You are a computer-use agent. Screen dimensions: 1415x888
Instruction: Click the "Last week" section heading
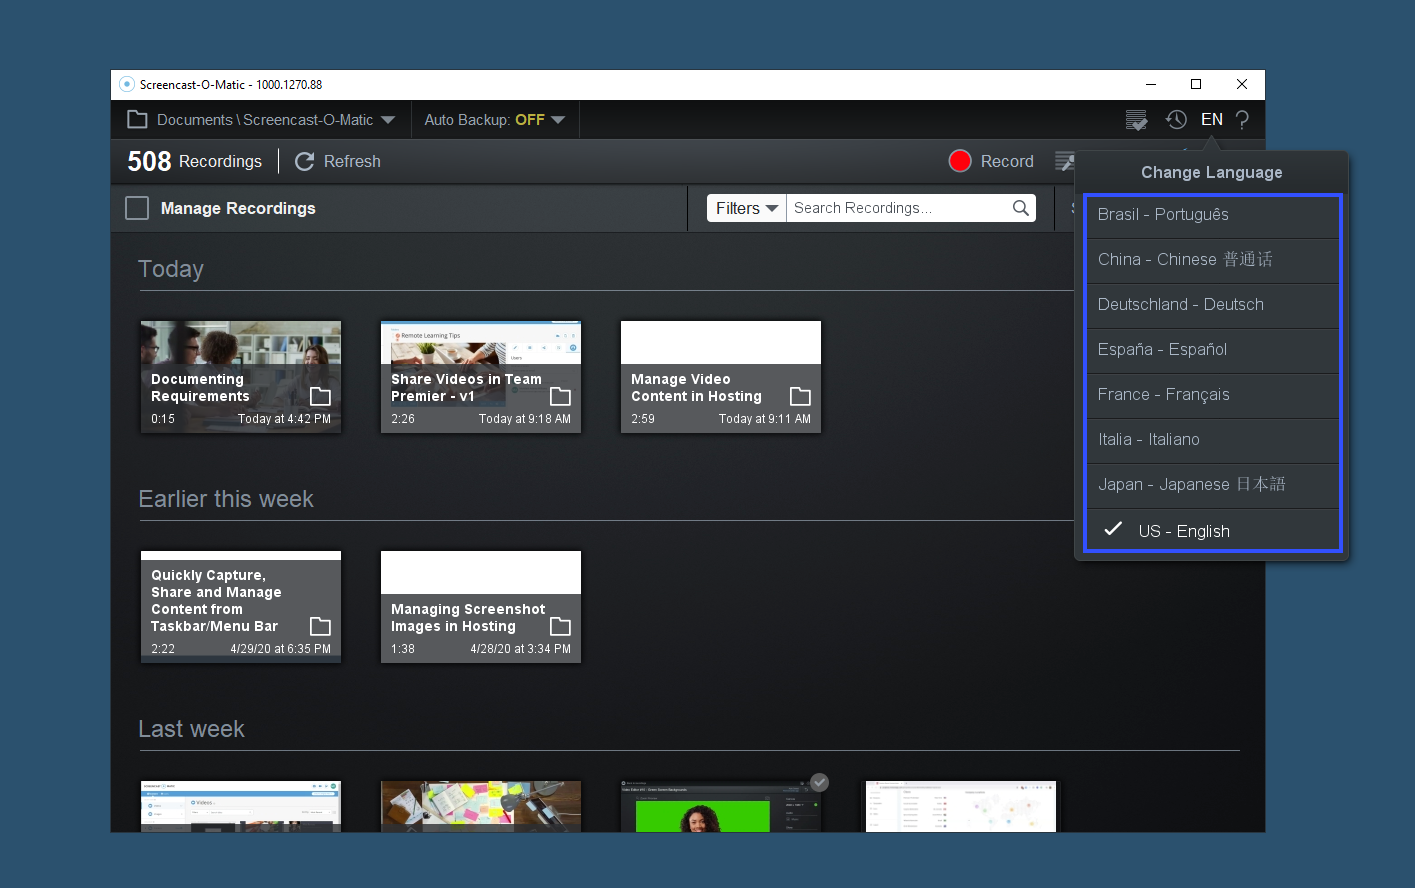pyautogui.click(x=192, y=729)
